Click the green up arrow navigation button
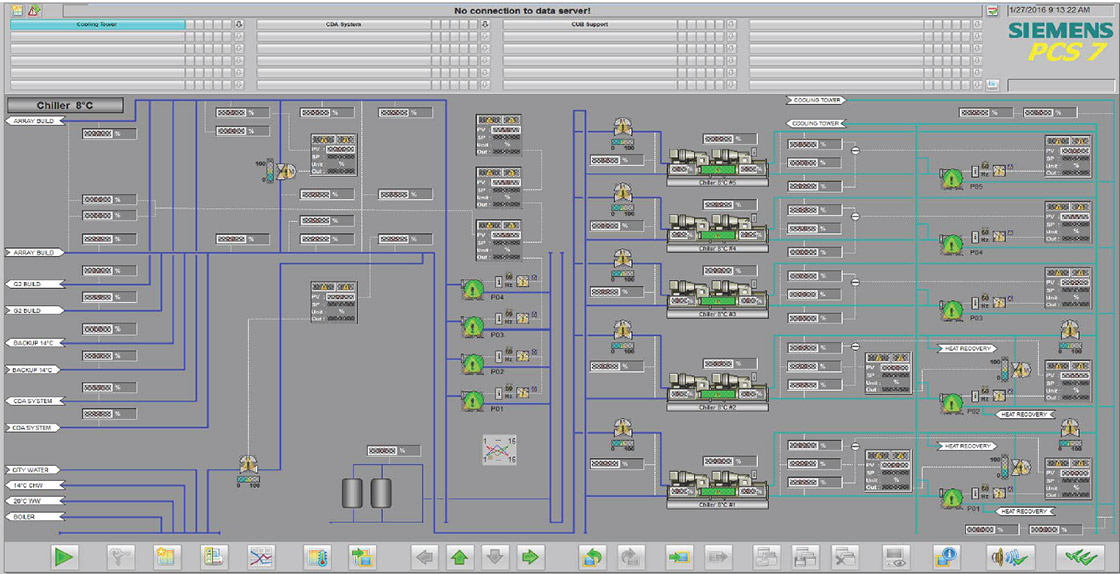The width and height of the screenshot is (1120, 574). 459,556
